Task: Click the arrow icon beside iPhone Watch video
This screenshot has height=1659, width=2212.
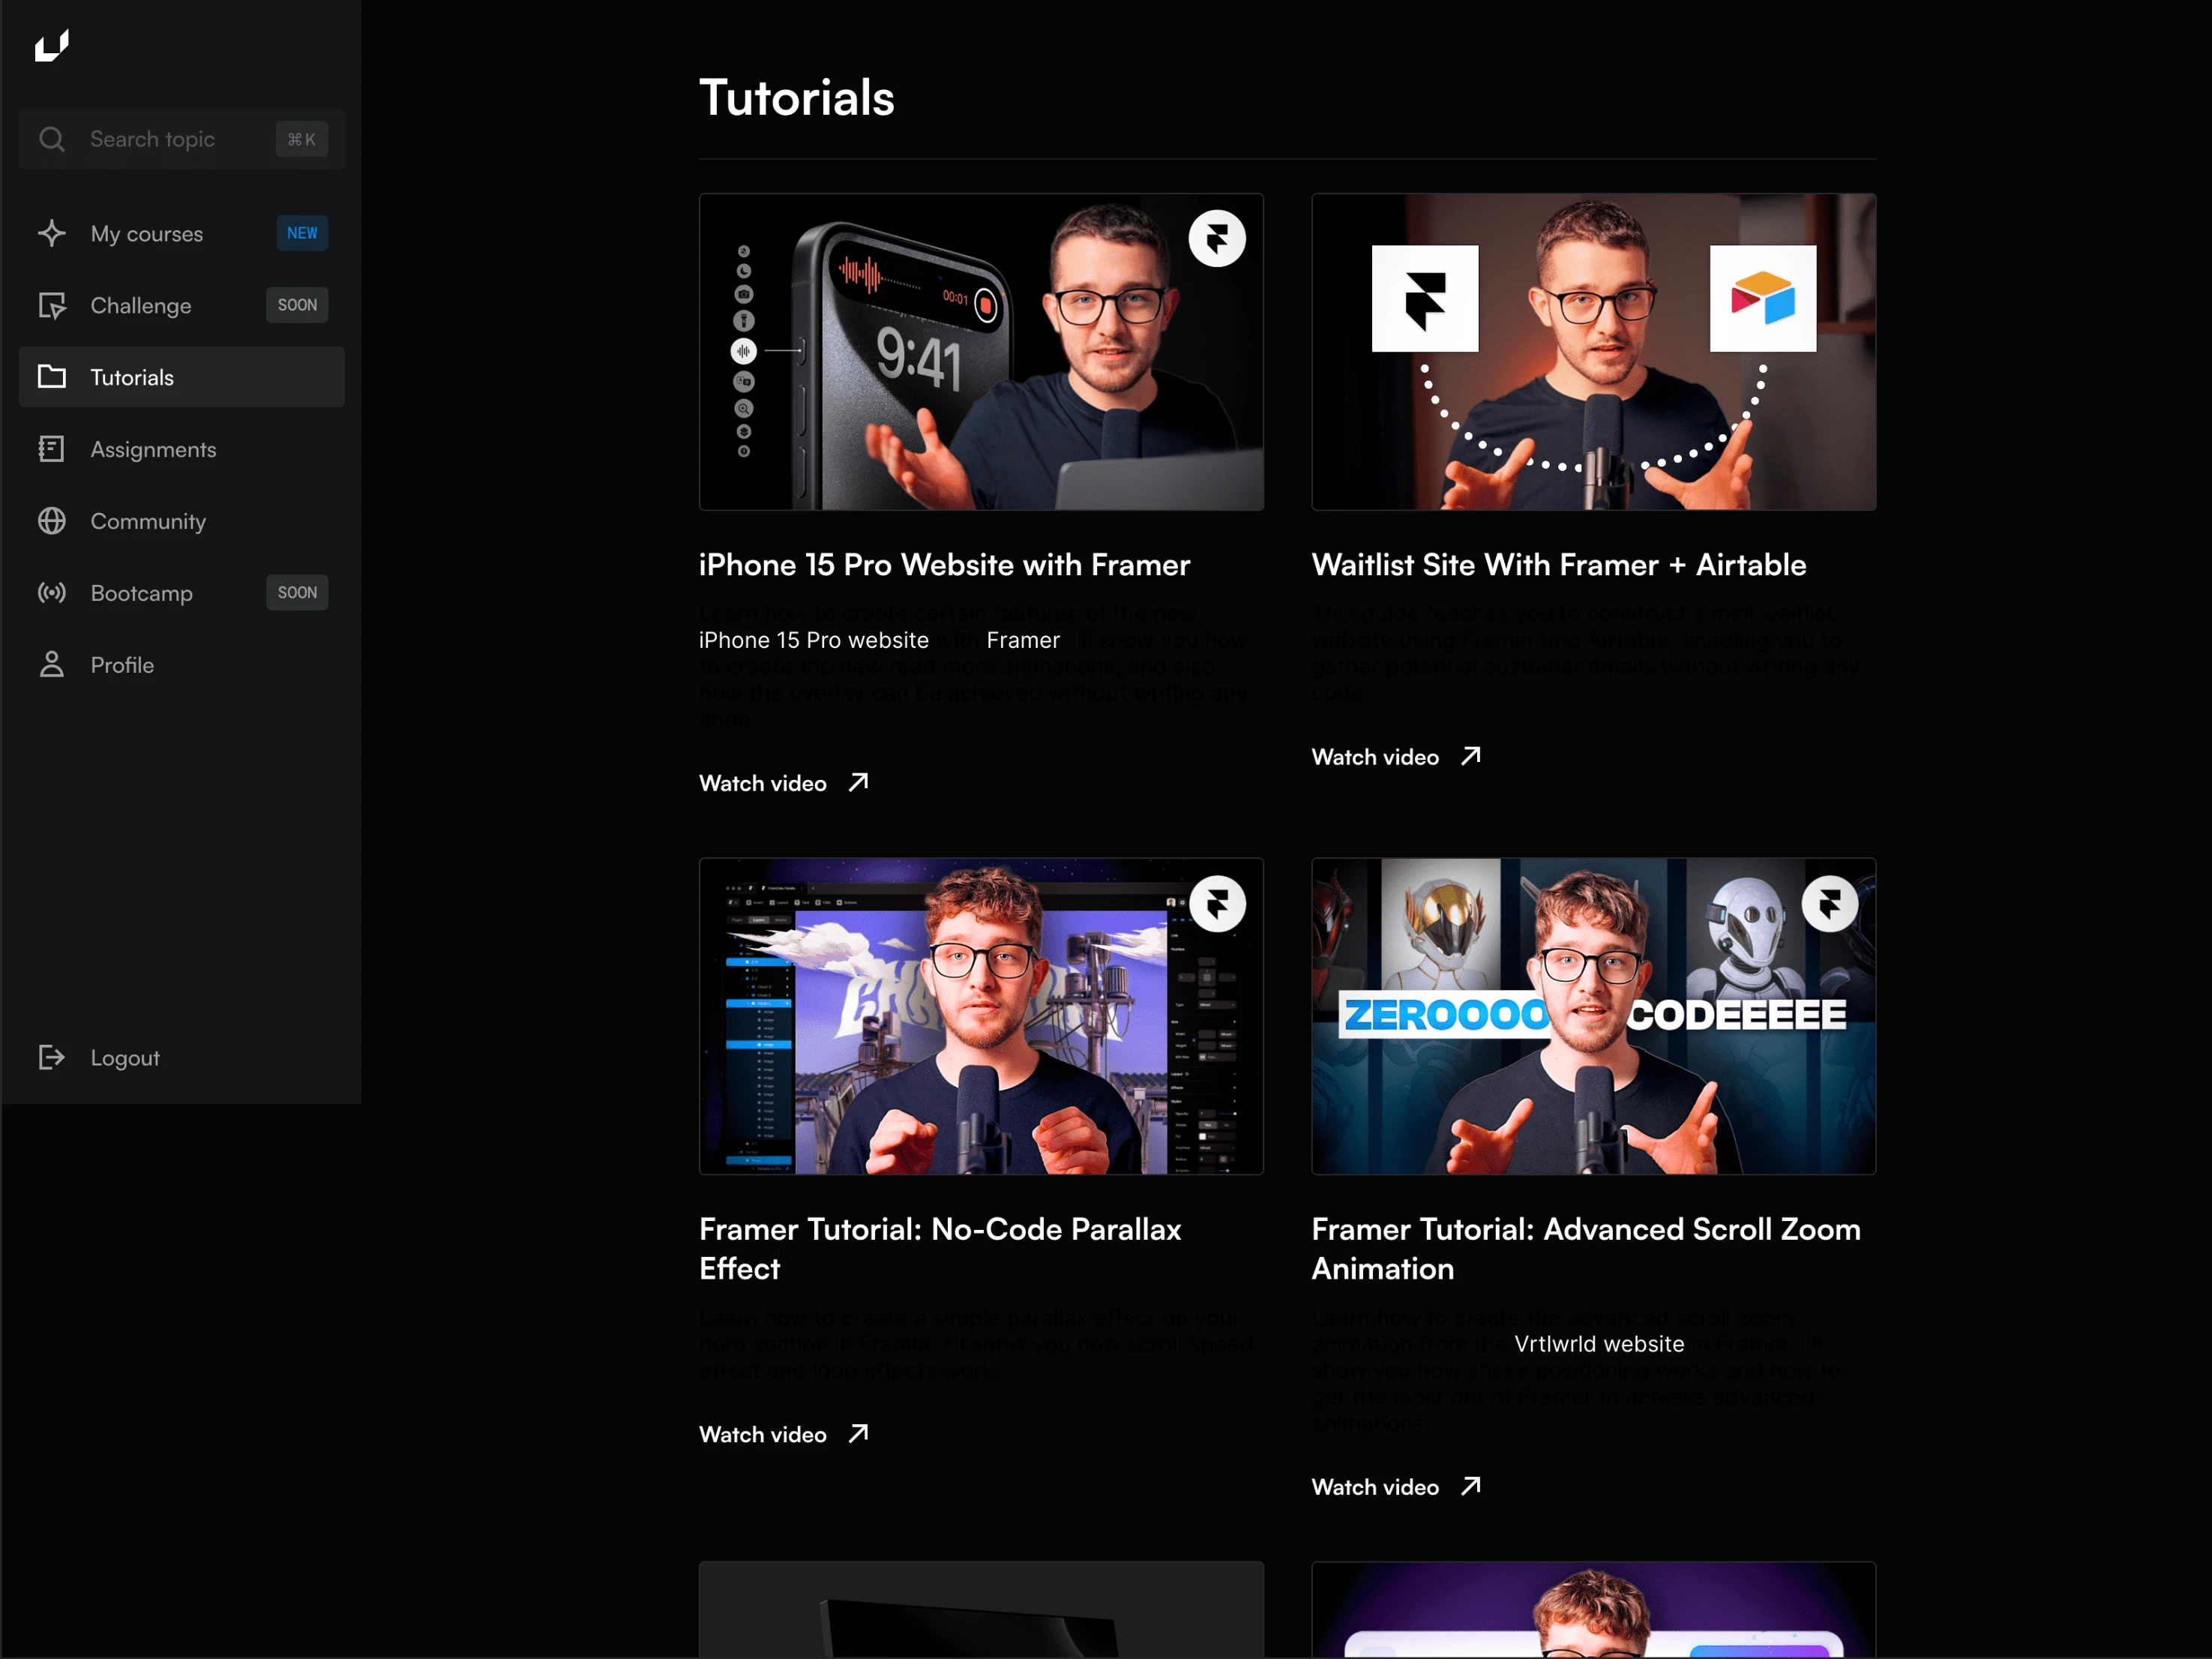Action: click(x=858, y=782)
